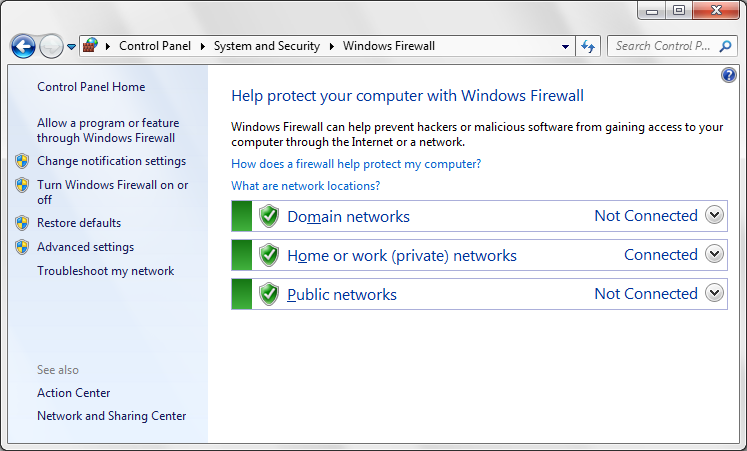Viewport: 747px width, 451px height.
Task: Open Help via blue question mark icon
Action: pos(728,75)
